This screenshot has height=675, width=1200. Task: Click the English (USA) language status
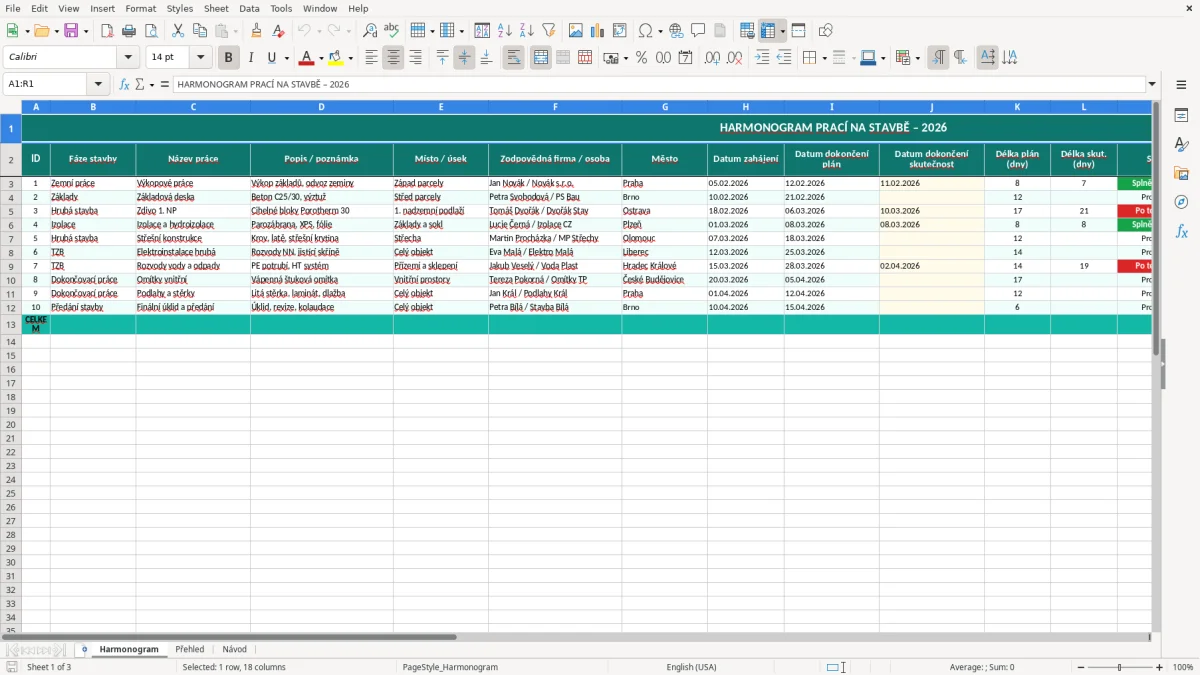point(691,667)
